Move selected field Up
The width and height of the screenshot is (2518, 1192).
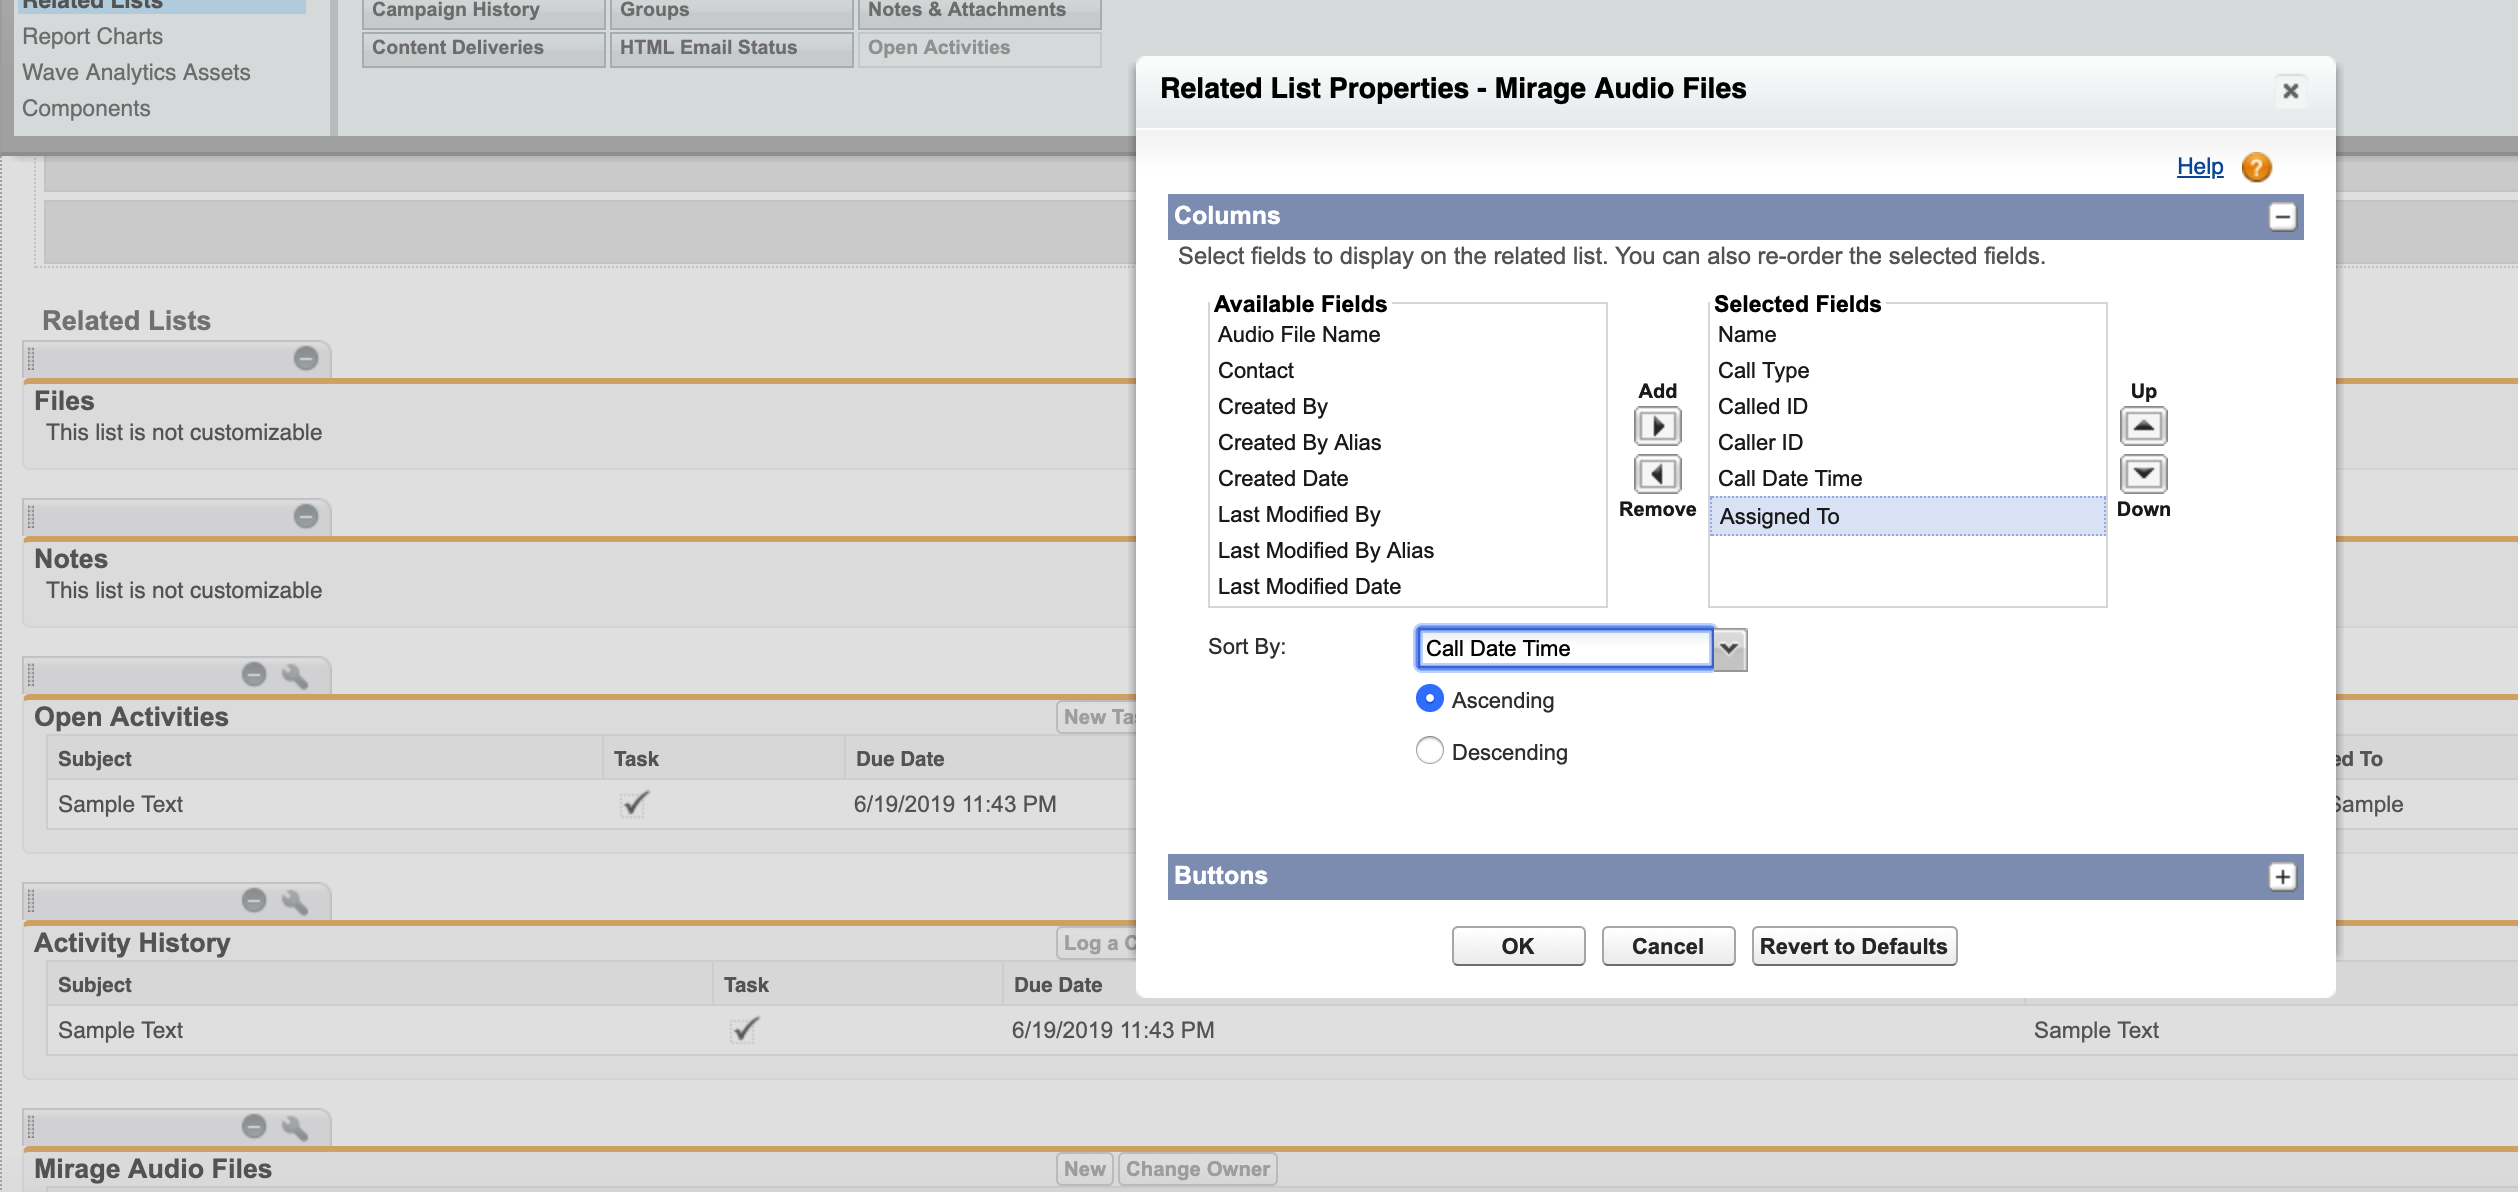pyautogui.click(x=2143, y=427)
